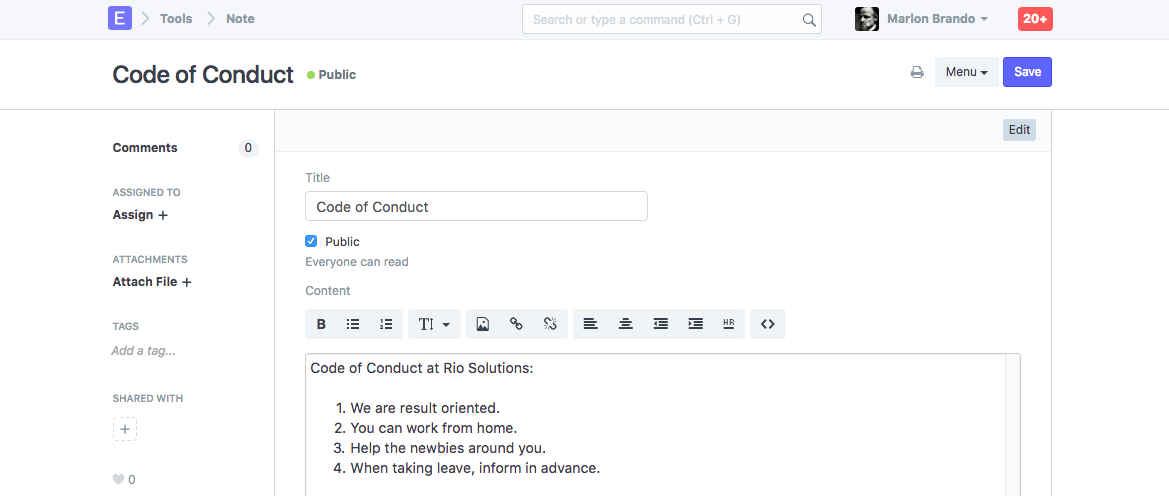The height and width of the screenshot is (496, 1169).
Task: Insert a numbered list
Action: click(x=386, y=324)
